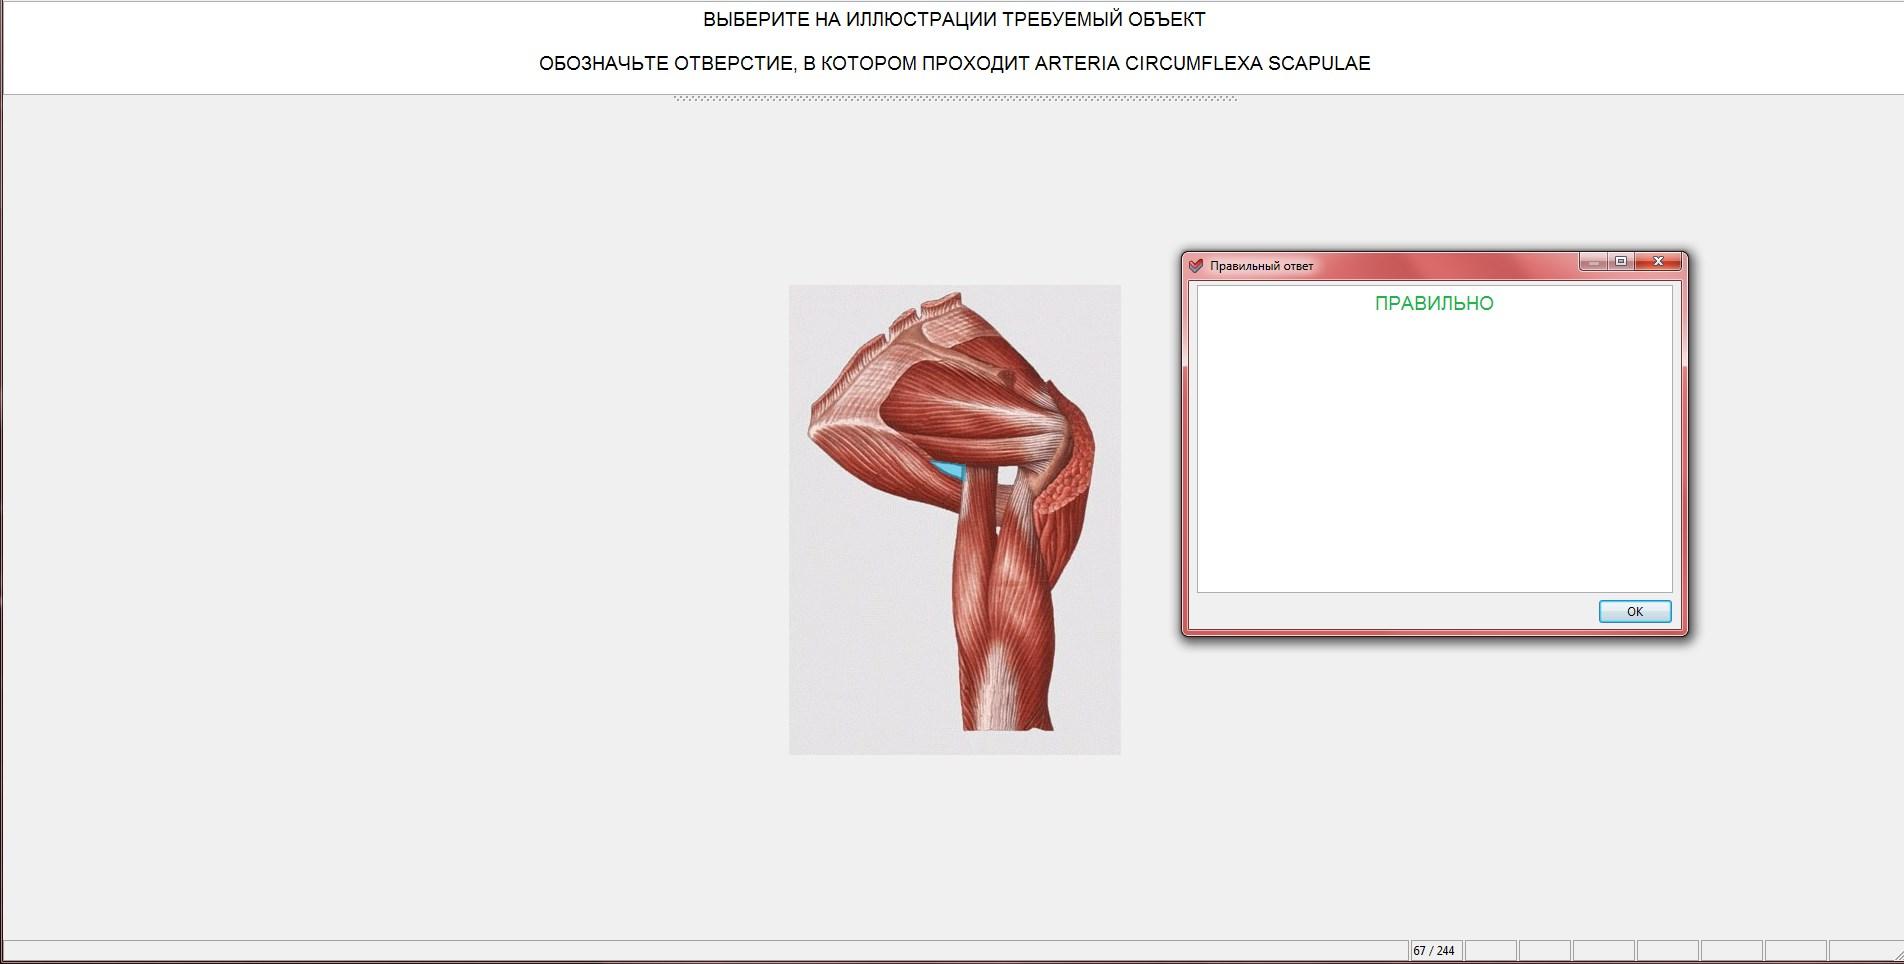Screen dimensions: 1904x964
Task: Maximize the Правильный ответ dialog
Action: [1621, 262]
